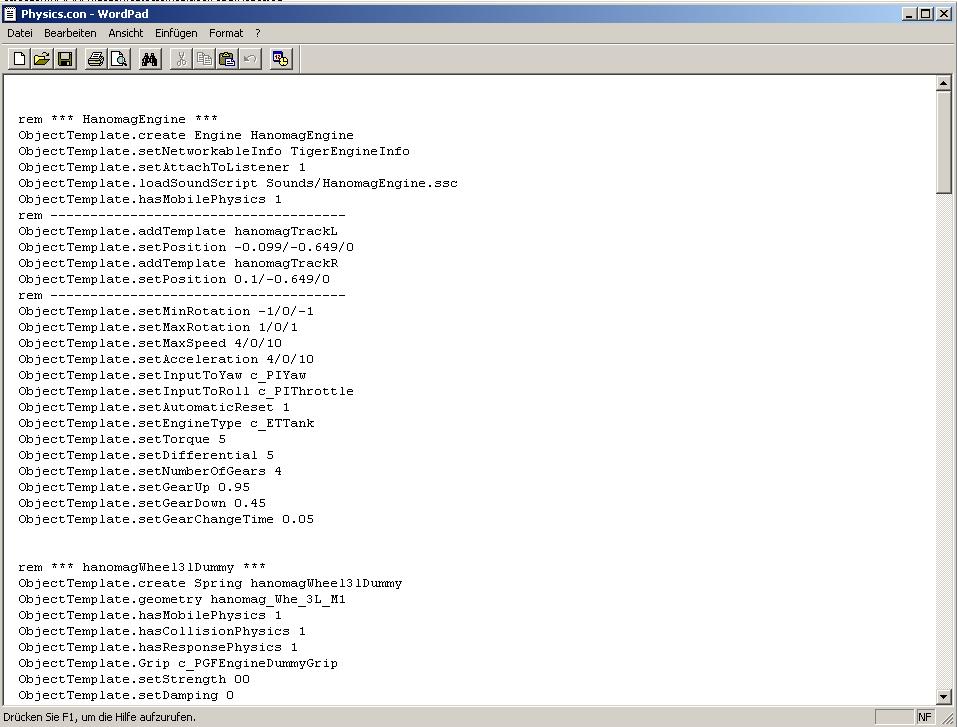The width and height of the screenshot is (957, 727).
Task: Click the line 'hasResponsePhysics 1'
Action: coord(158,647)
